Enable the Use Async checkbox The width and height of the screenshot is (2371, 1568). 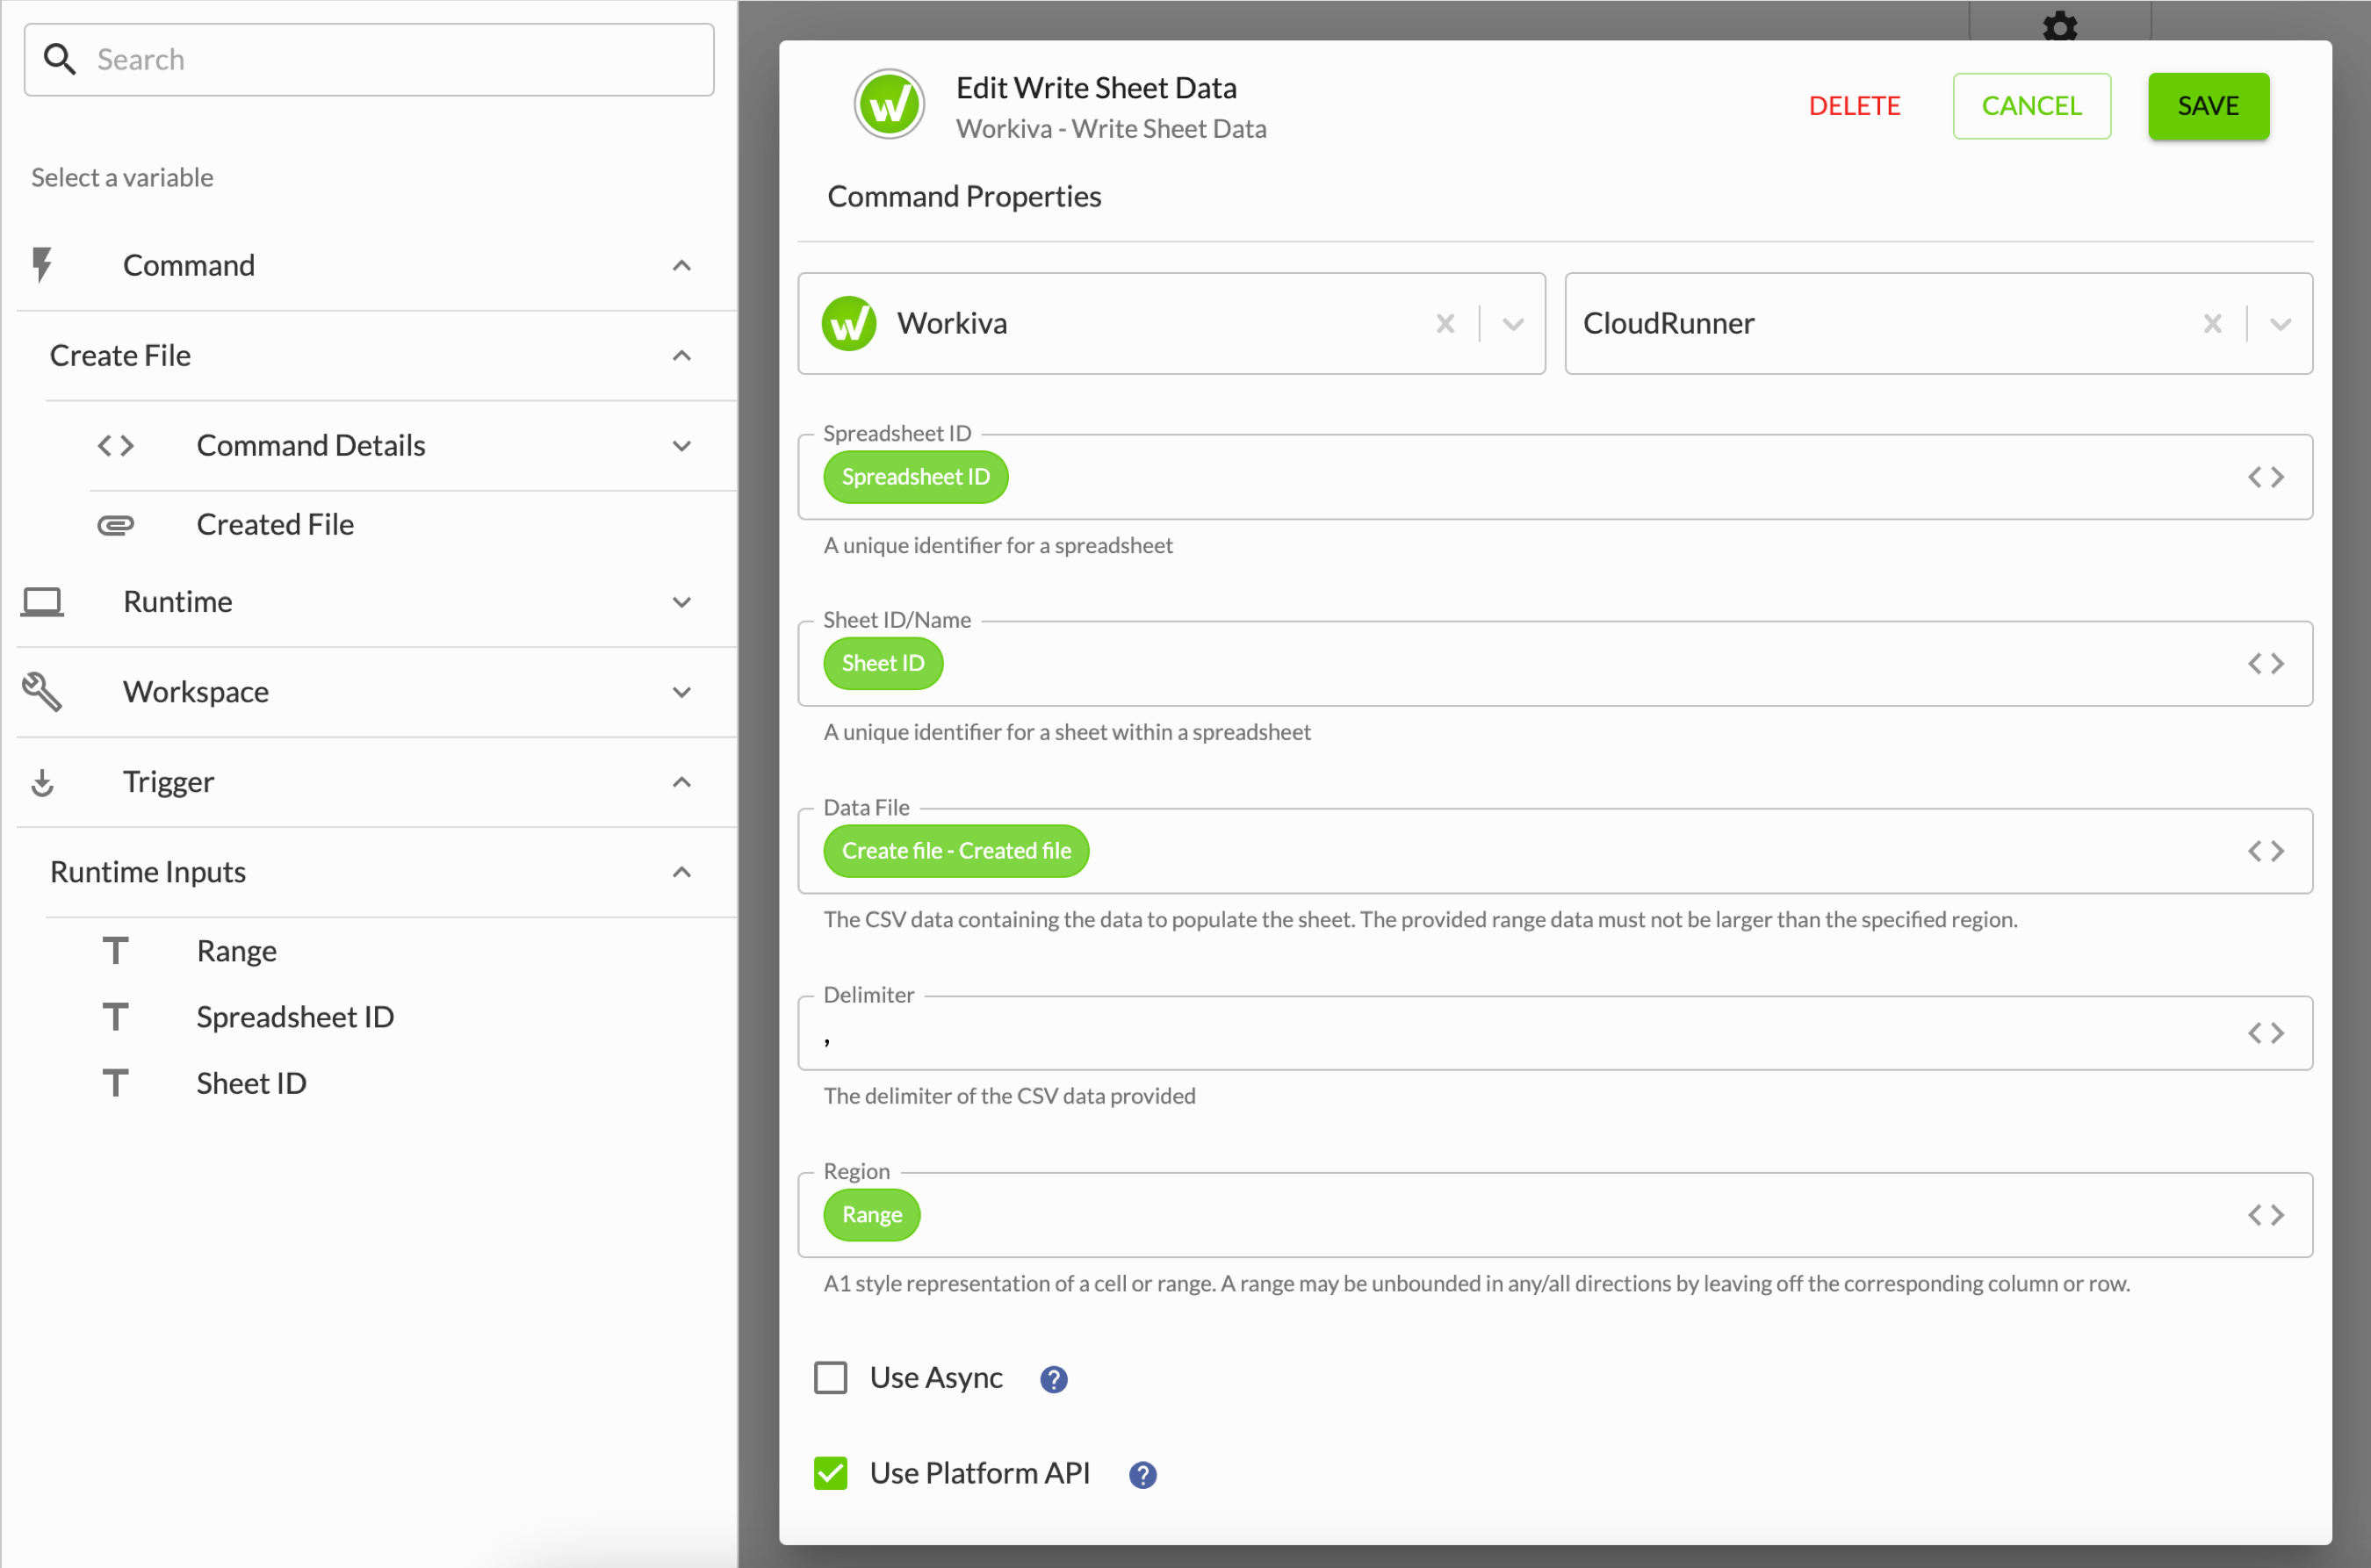830,1378
